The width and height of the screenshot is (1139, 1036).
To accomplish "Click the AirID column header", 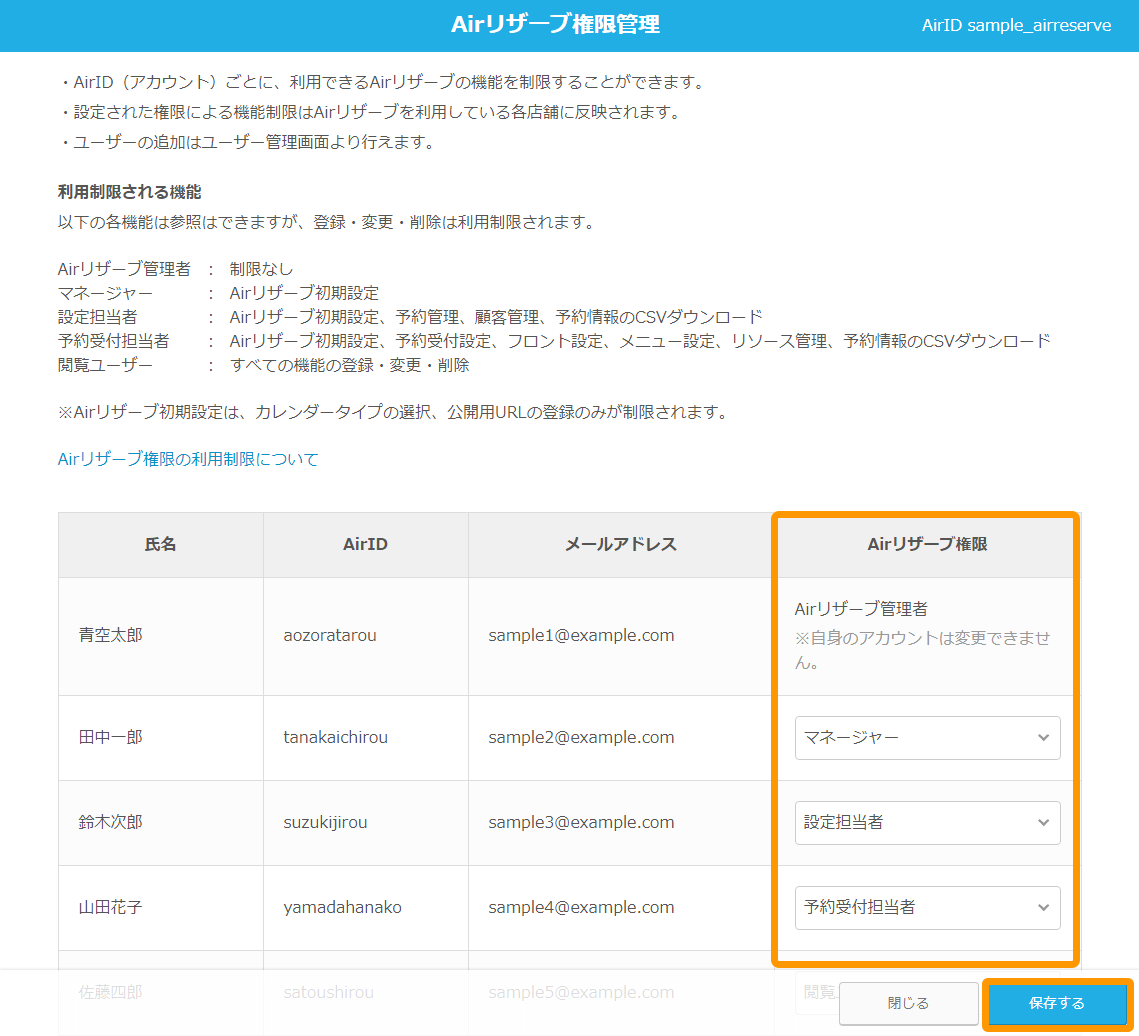I will [365, 544].
